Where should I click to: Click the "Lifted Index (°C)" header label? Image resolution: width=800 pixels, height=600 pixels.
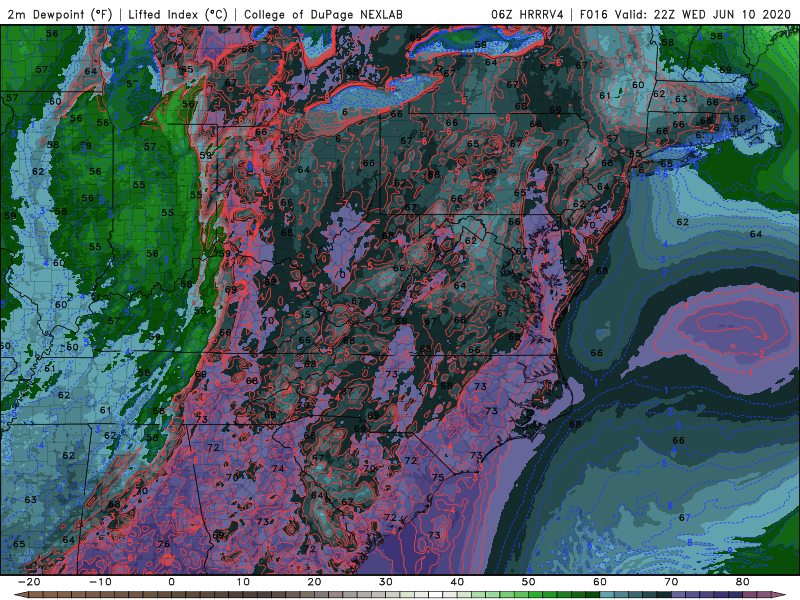(x=178, y=14)
